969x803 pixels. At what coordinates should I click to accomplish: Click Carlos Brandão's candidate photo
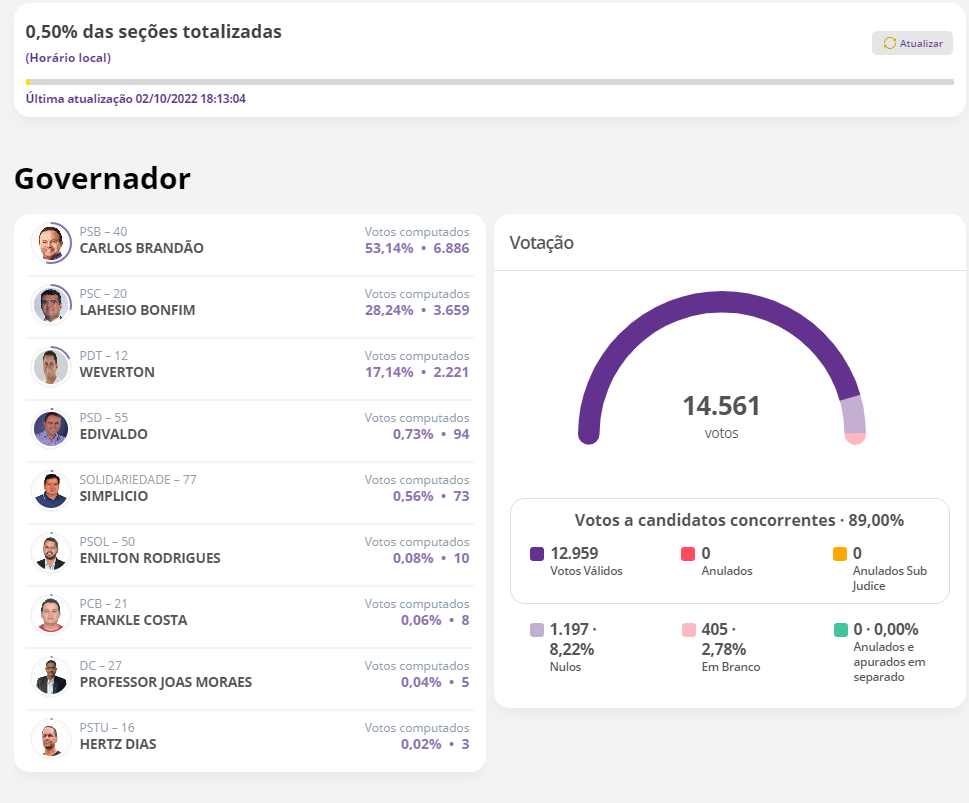point(50,243)
